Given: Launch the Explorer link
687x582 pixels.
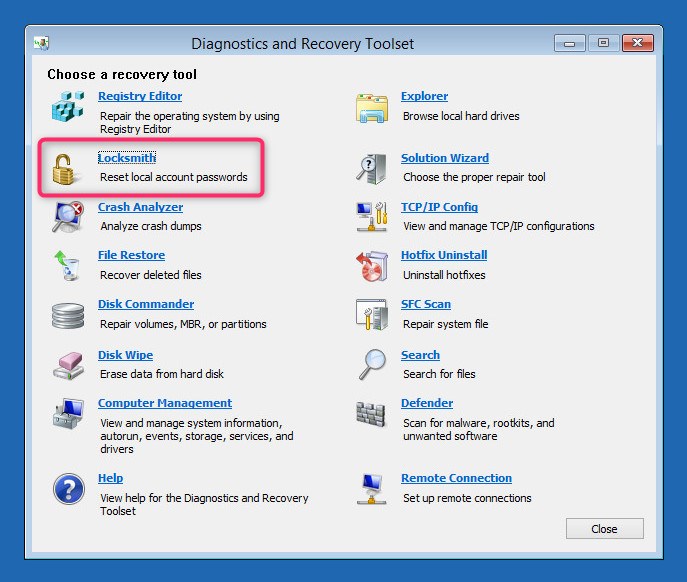Looking at the screenshot, I should pos(425,96).
